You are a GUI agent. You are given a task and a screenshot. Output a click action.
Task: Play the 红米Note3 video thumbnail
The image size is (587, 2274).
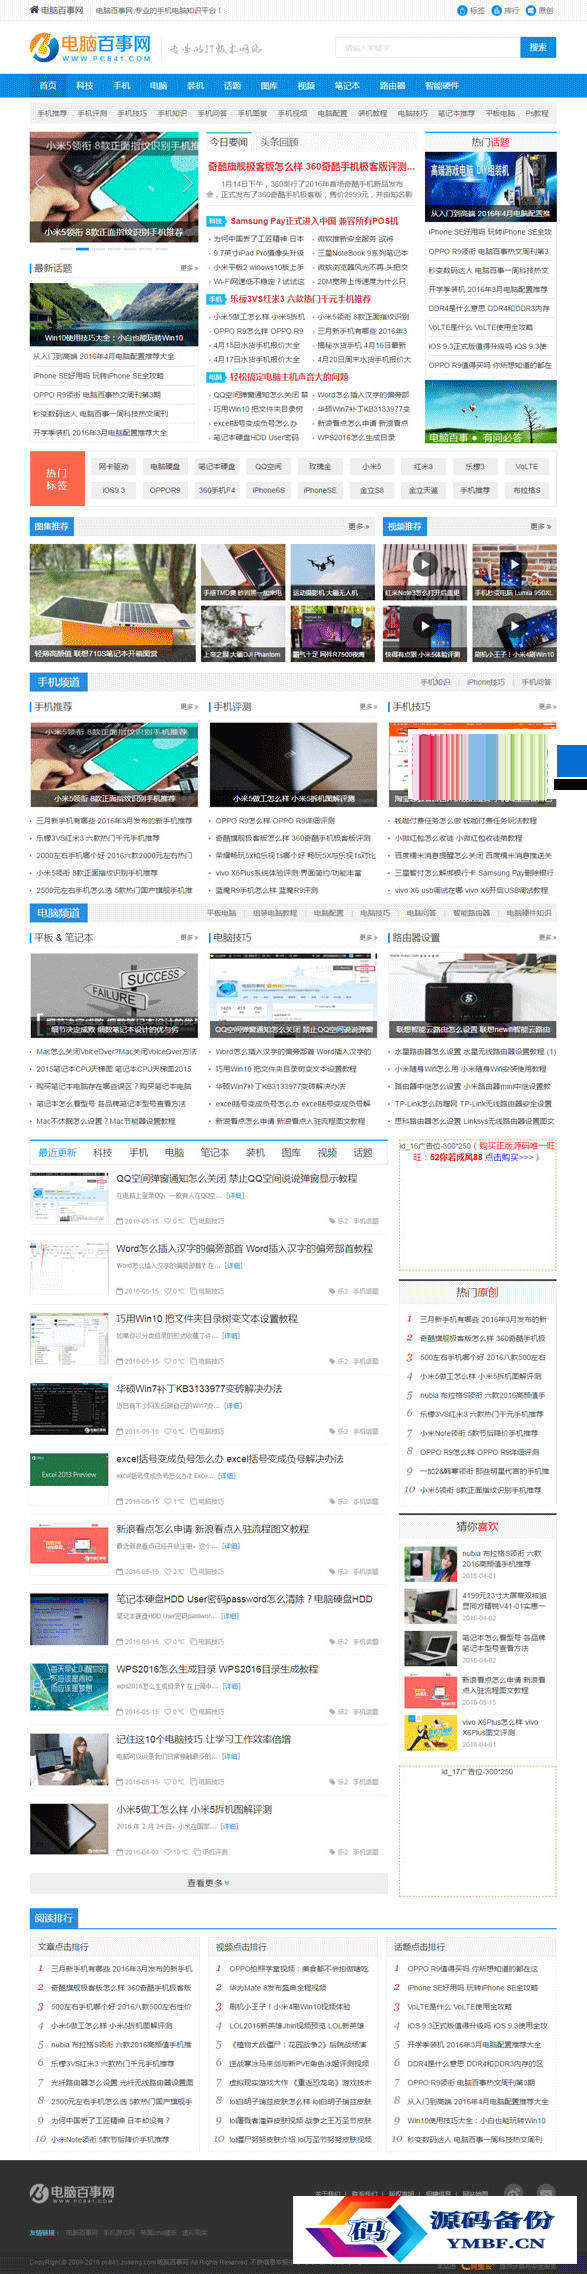pos(424,565)
